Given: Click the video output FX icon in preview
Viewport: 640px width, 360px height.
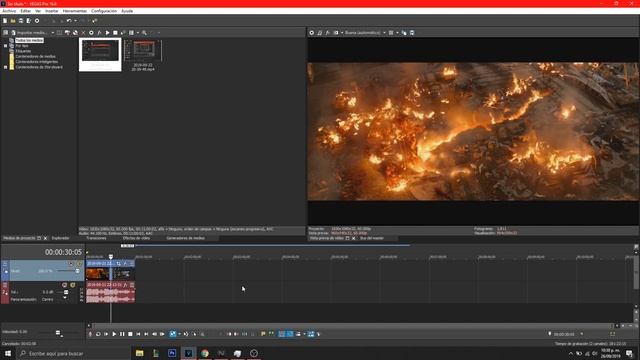Looking at the screenshot, I should 327,33.
